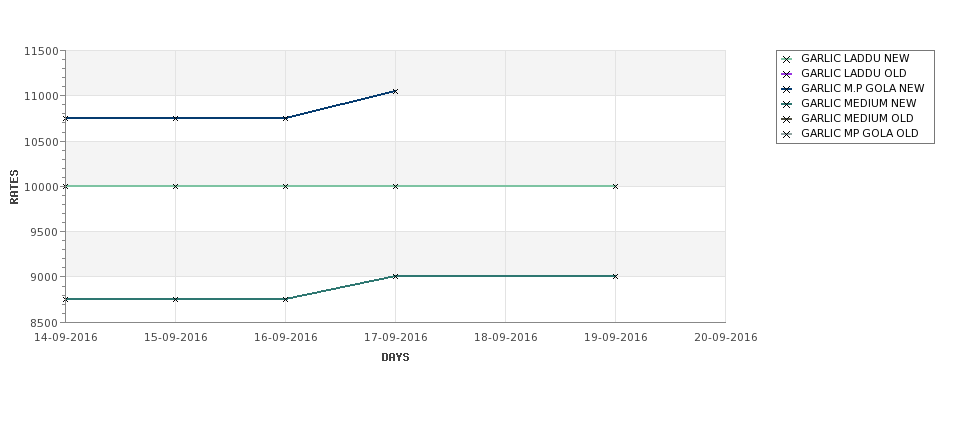The image size is (975, 429).
Task: Click the teal data point at 15-09-2016
Action: coord(175,299)
